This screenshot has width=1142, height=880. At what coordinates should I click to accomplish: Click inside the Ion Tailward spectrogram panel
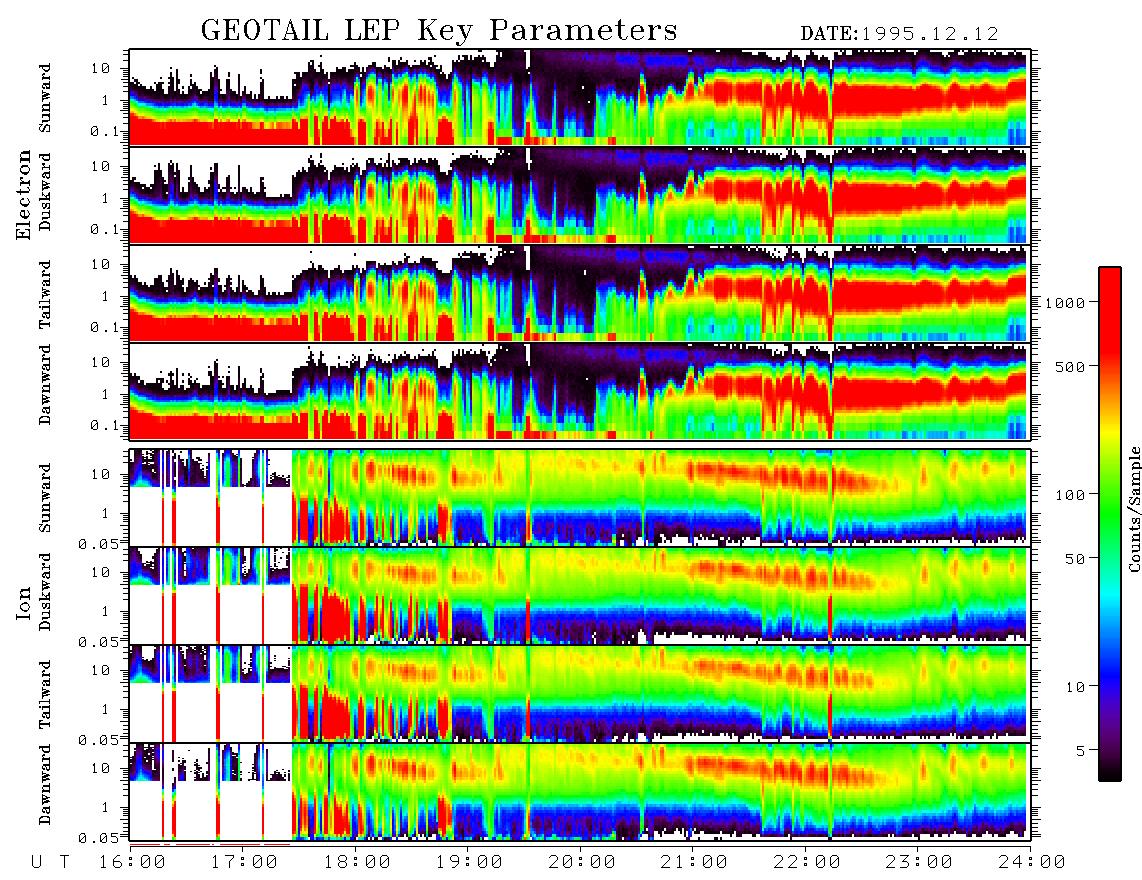579,694
